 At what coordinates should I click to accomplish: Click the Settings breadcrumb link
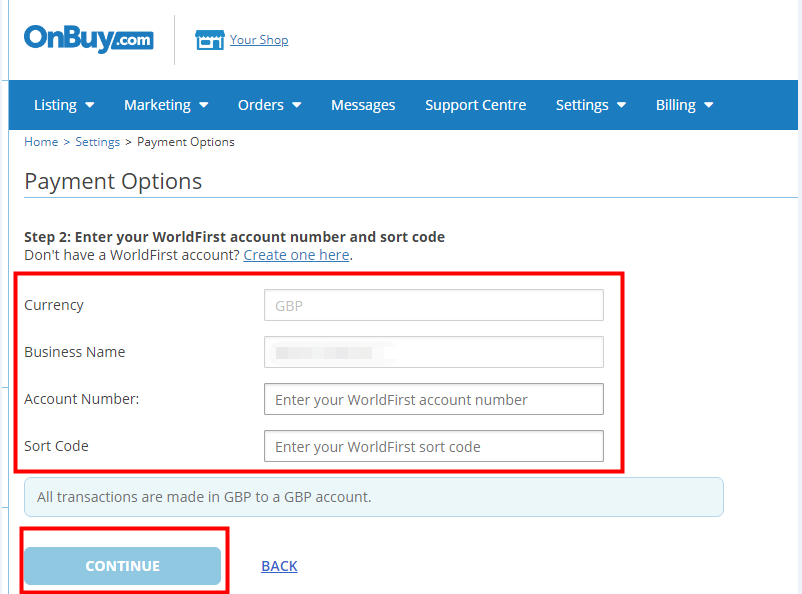click(97, 142)
